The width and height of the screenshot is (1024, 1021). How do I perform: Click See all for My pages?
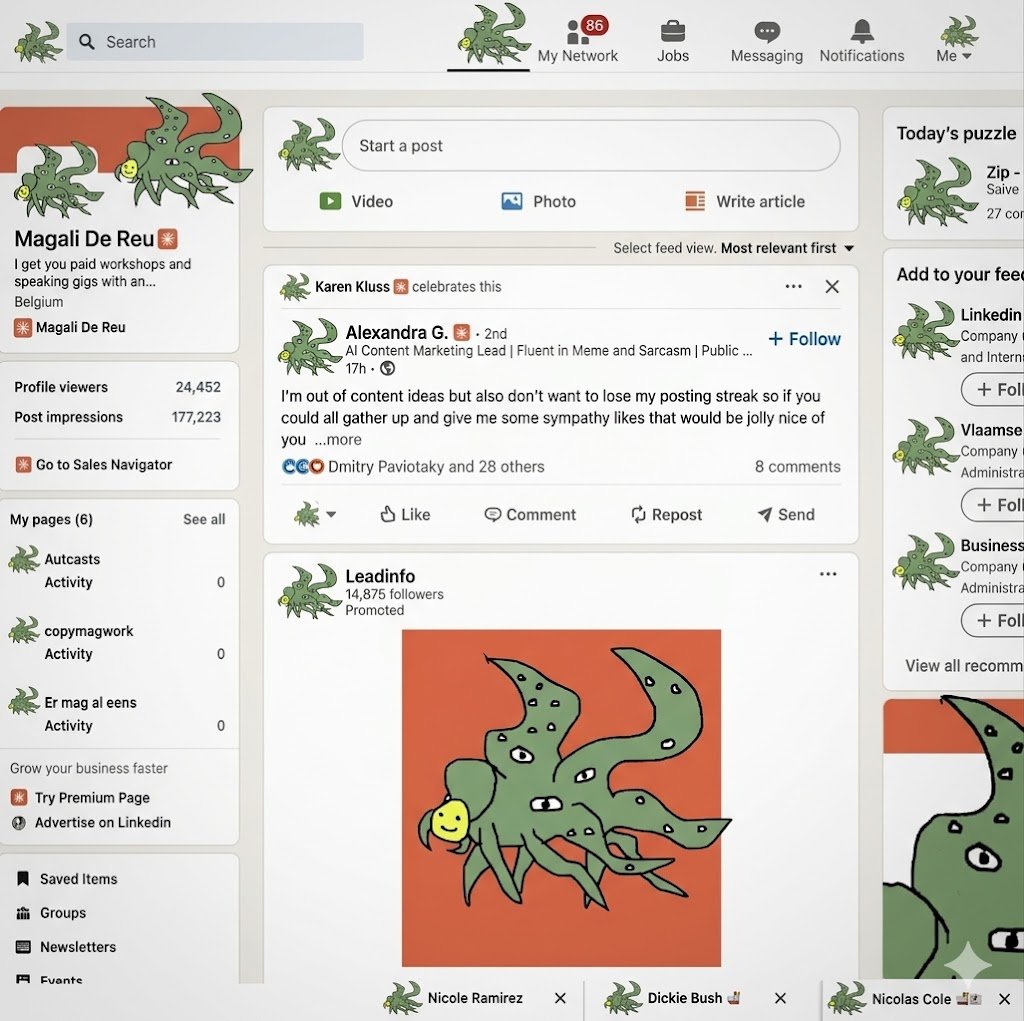coord(204,519)
